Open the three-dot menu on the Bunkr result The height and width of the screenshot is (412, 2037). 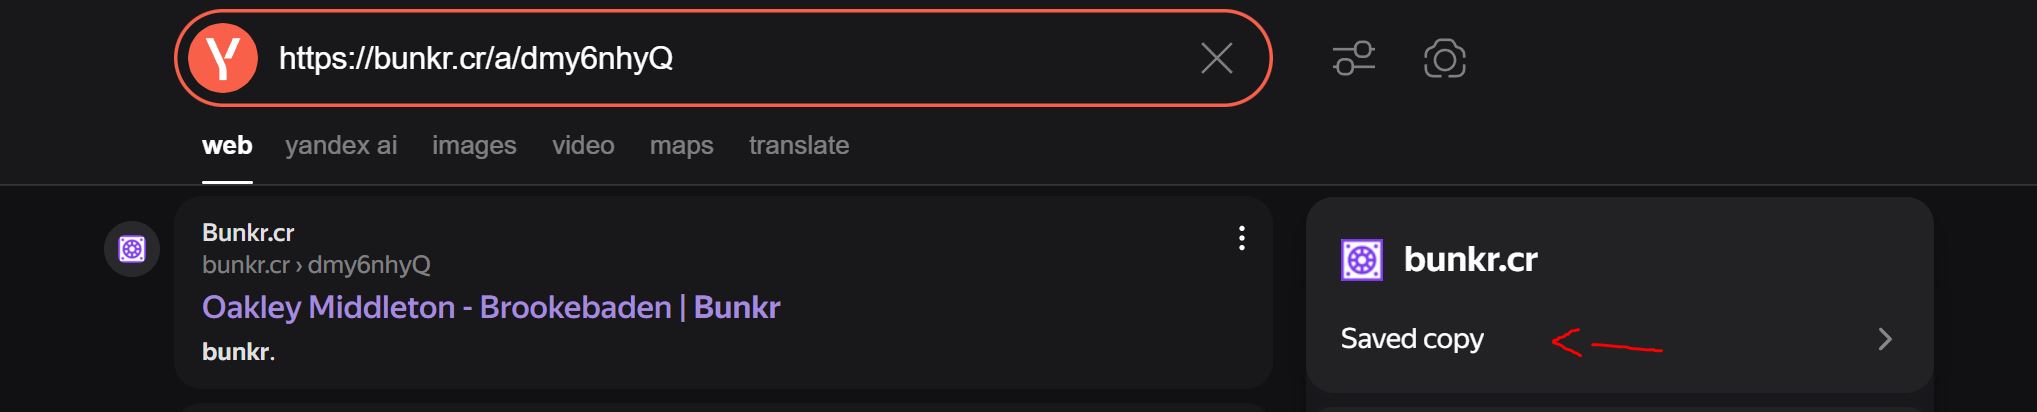[x=1241, y=238]
